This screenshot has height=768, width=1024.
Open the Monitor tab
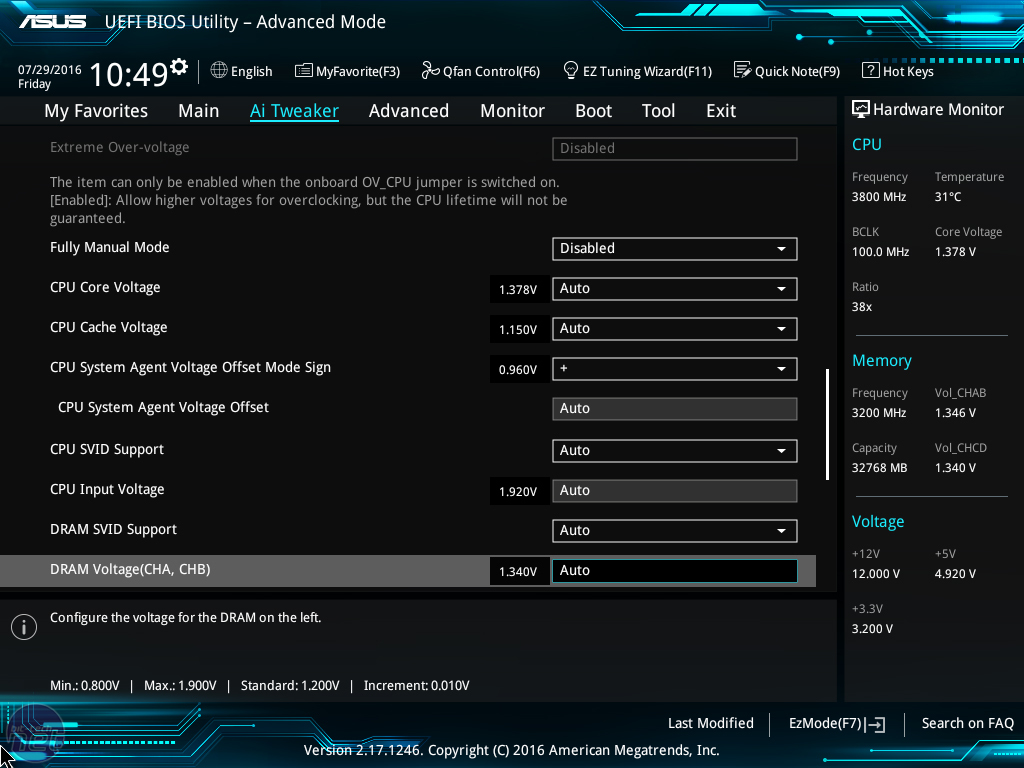tap(512, 110)
